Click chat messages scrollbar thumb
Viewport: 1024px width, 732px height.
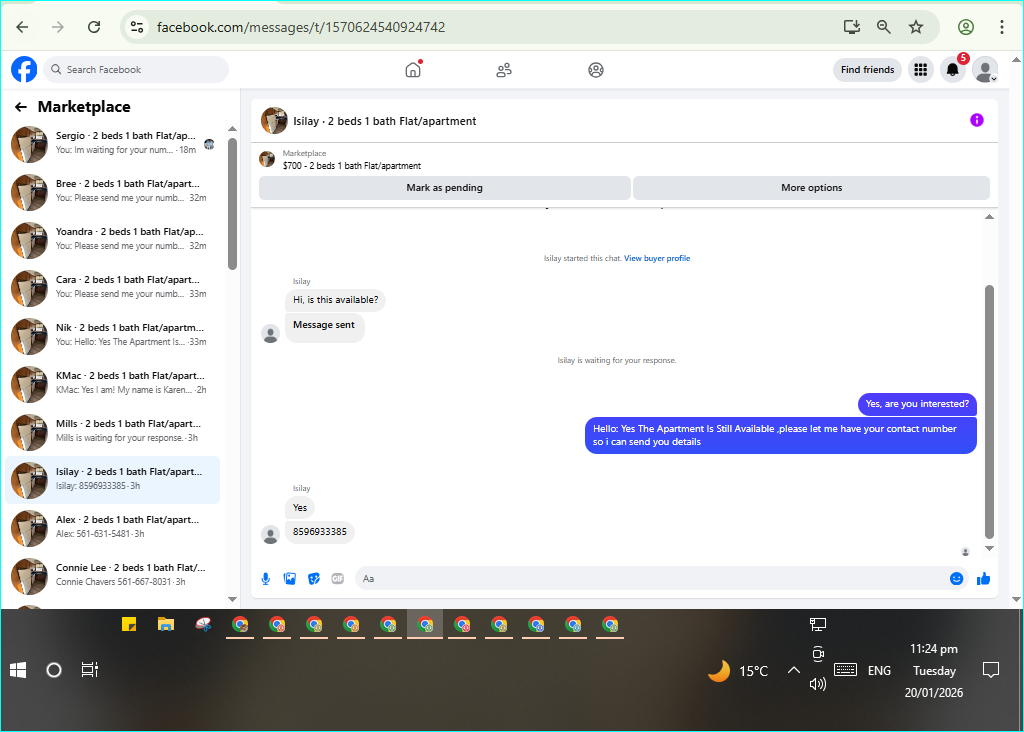coord(989,411)
